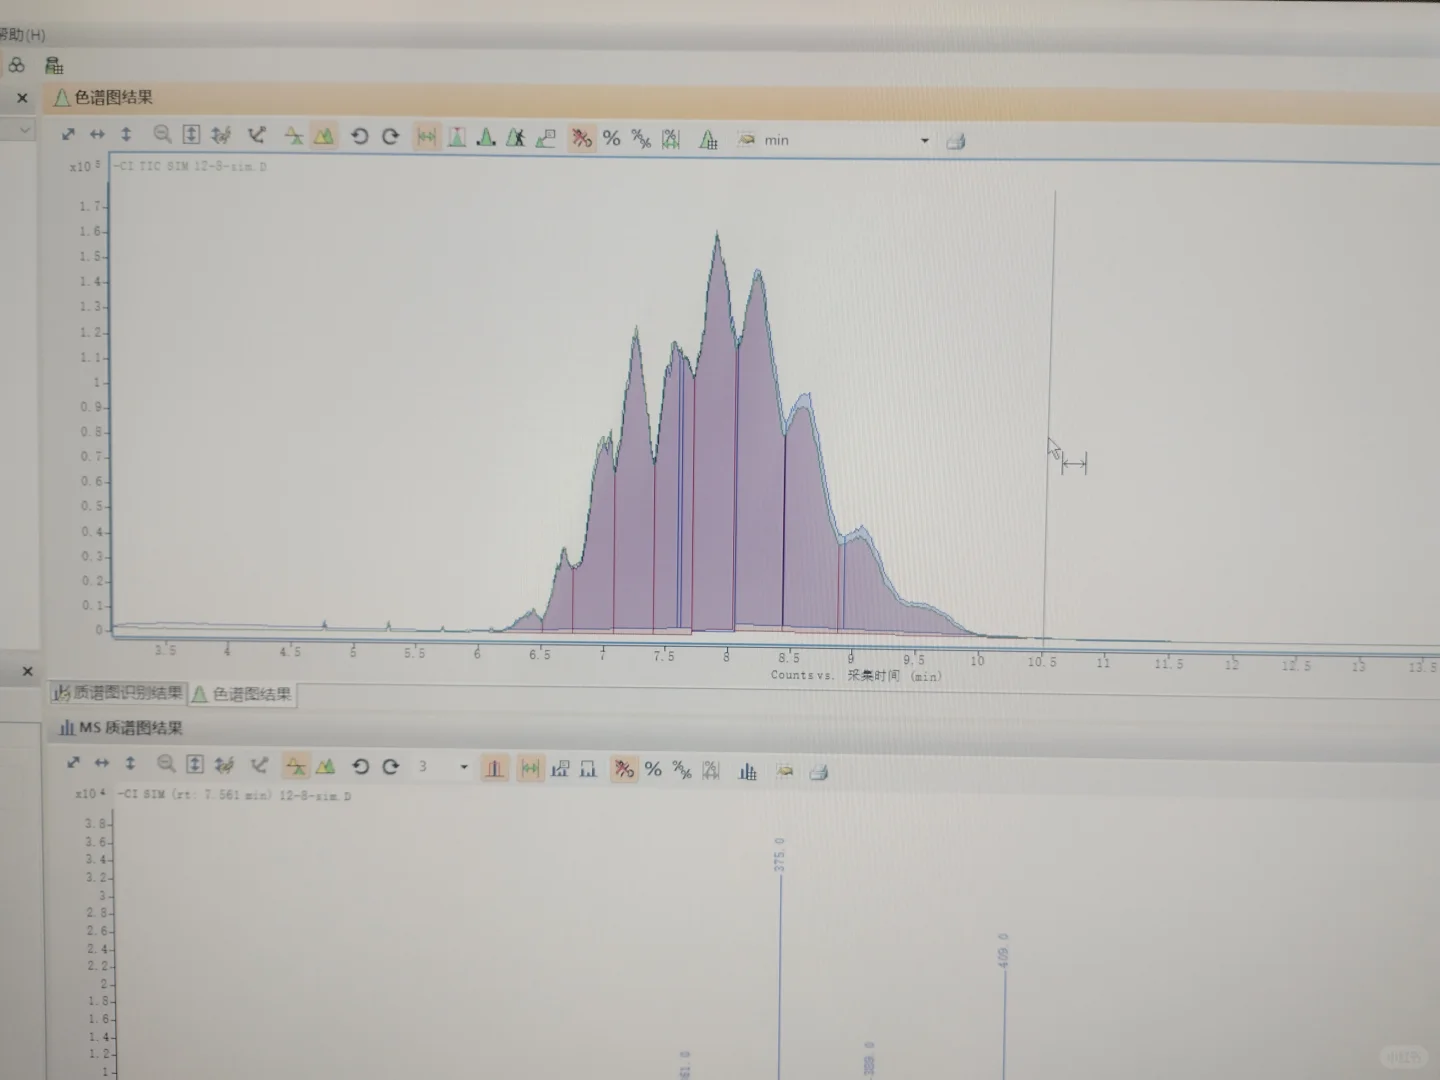
Task: Toggle range select tool in chromatogram toolbar
Action: click(x=427, y=137)
